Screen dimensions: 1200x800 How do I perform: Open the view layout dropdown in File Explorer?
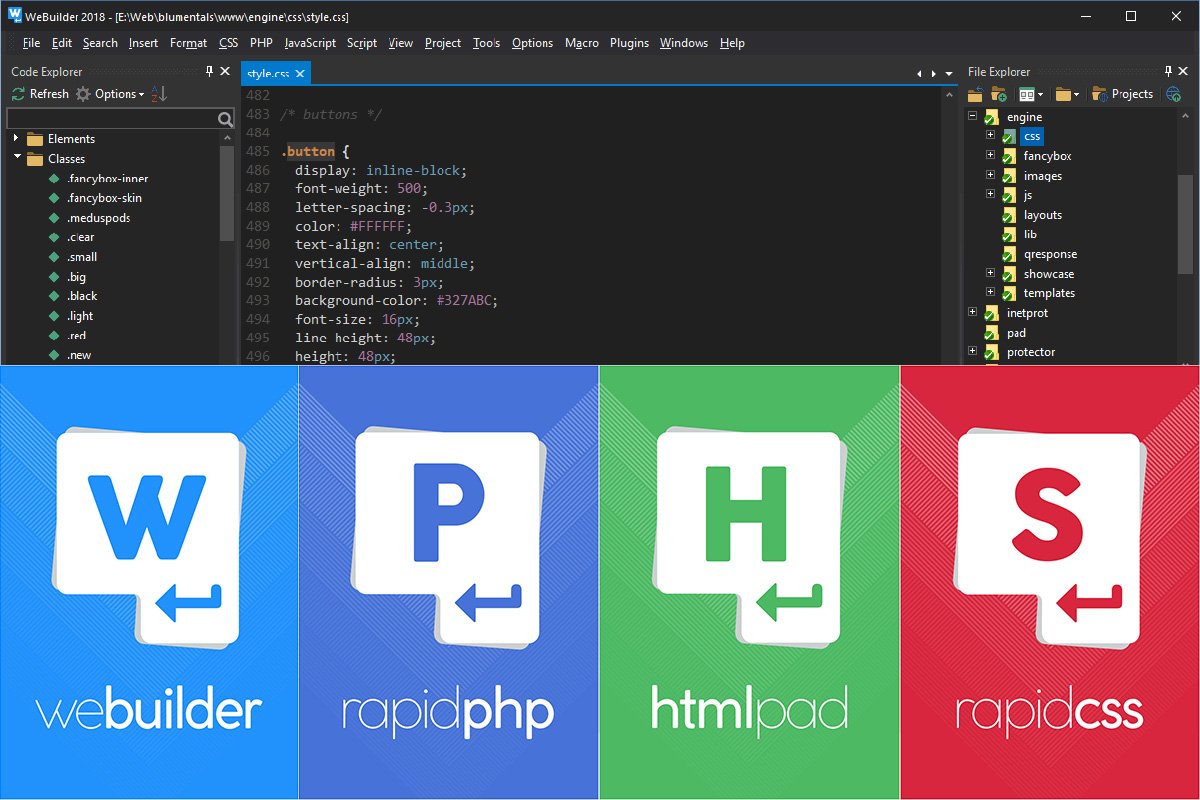pyautogui.click(x=1030, y=94)
